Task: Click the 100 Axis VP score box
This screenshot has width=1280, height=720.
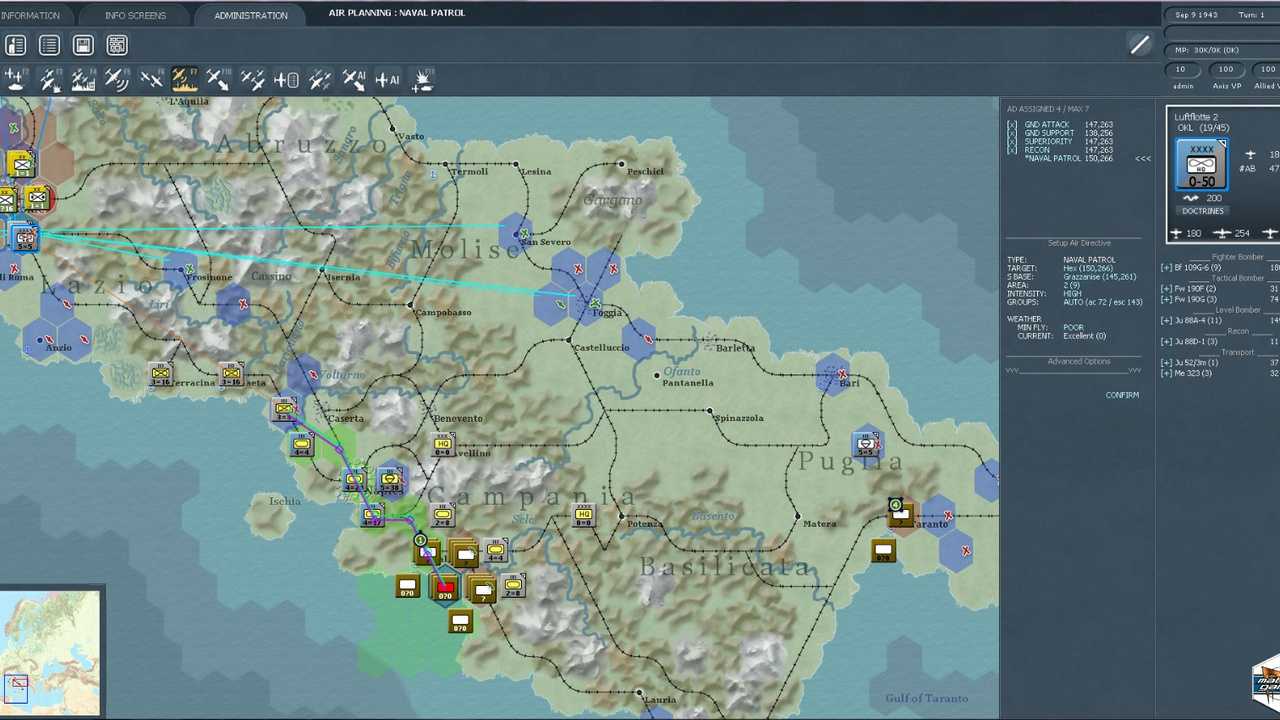Action: (1226, 69)
